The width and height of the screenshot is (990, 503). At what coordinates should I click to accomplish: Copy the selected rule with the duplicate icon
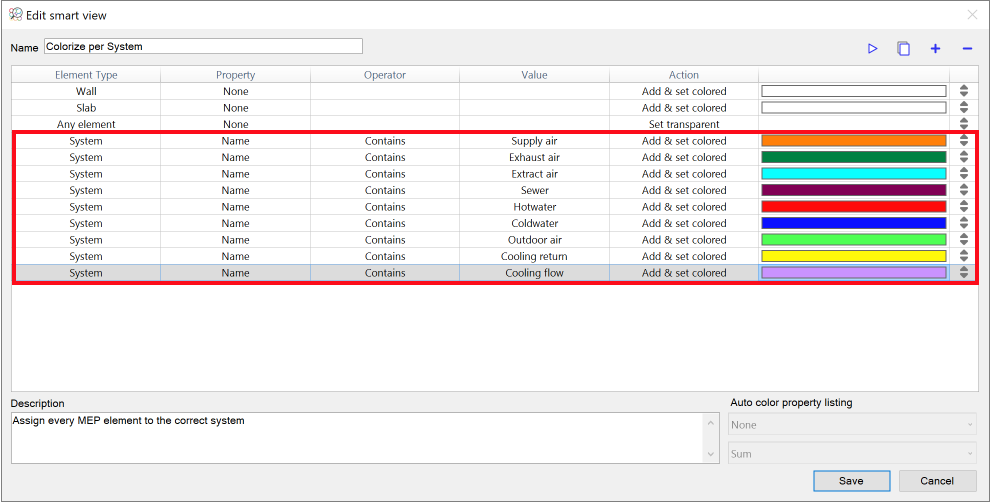tap(904, 49)
